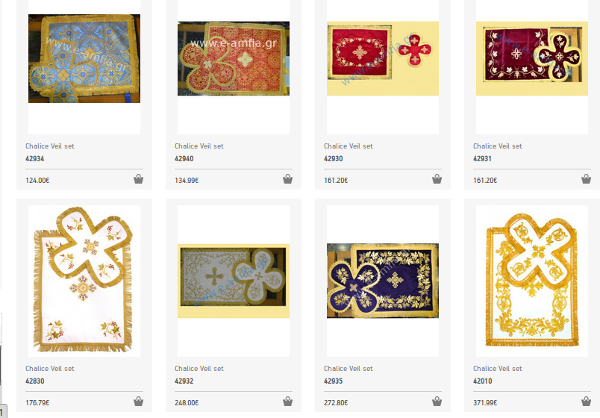600x418 pixels.
Task: View the burgundy veil set 42931 photo
Action: [532, 59]
